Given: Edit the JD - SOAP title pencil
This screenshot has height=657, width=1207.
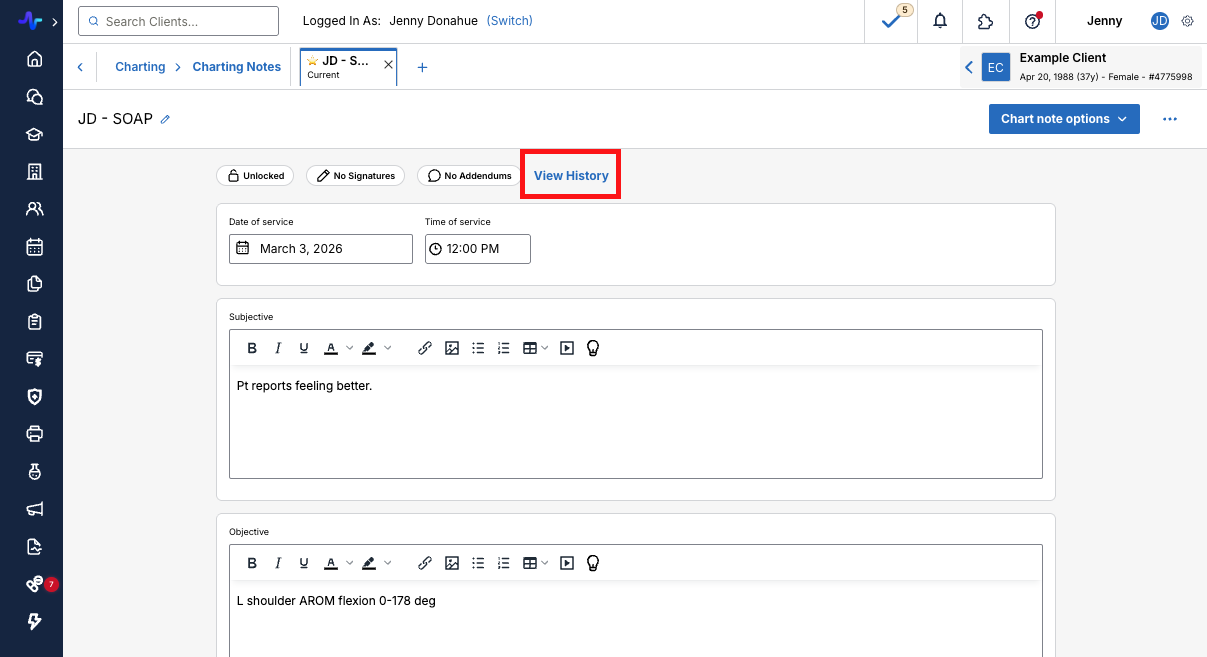Looking at the screenshot, I should click(165, 119).
